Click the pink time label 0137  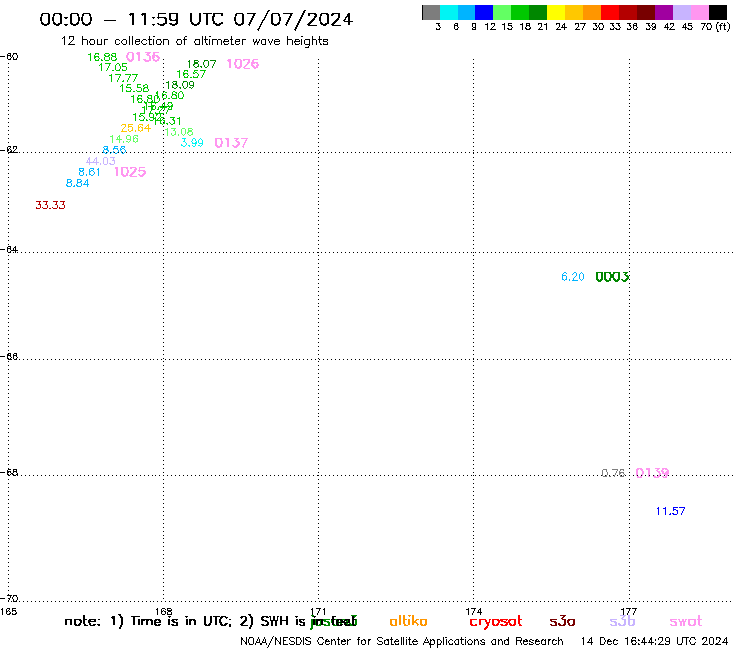(x=231, y=143)
